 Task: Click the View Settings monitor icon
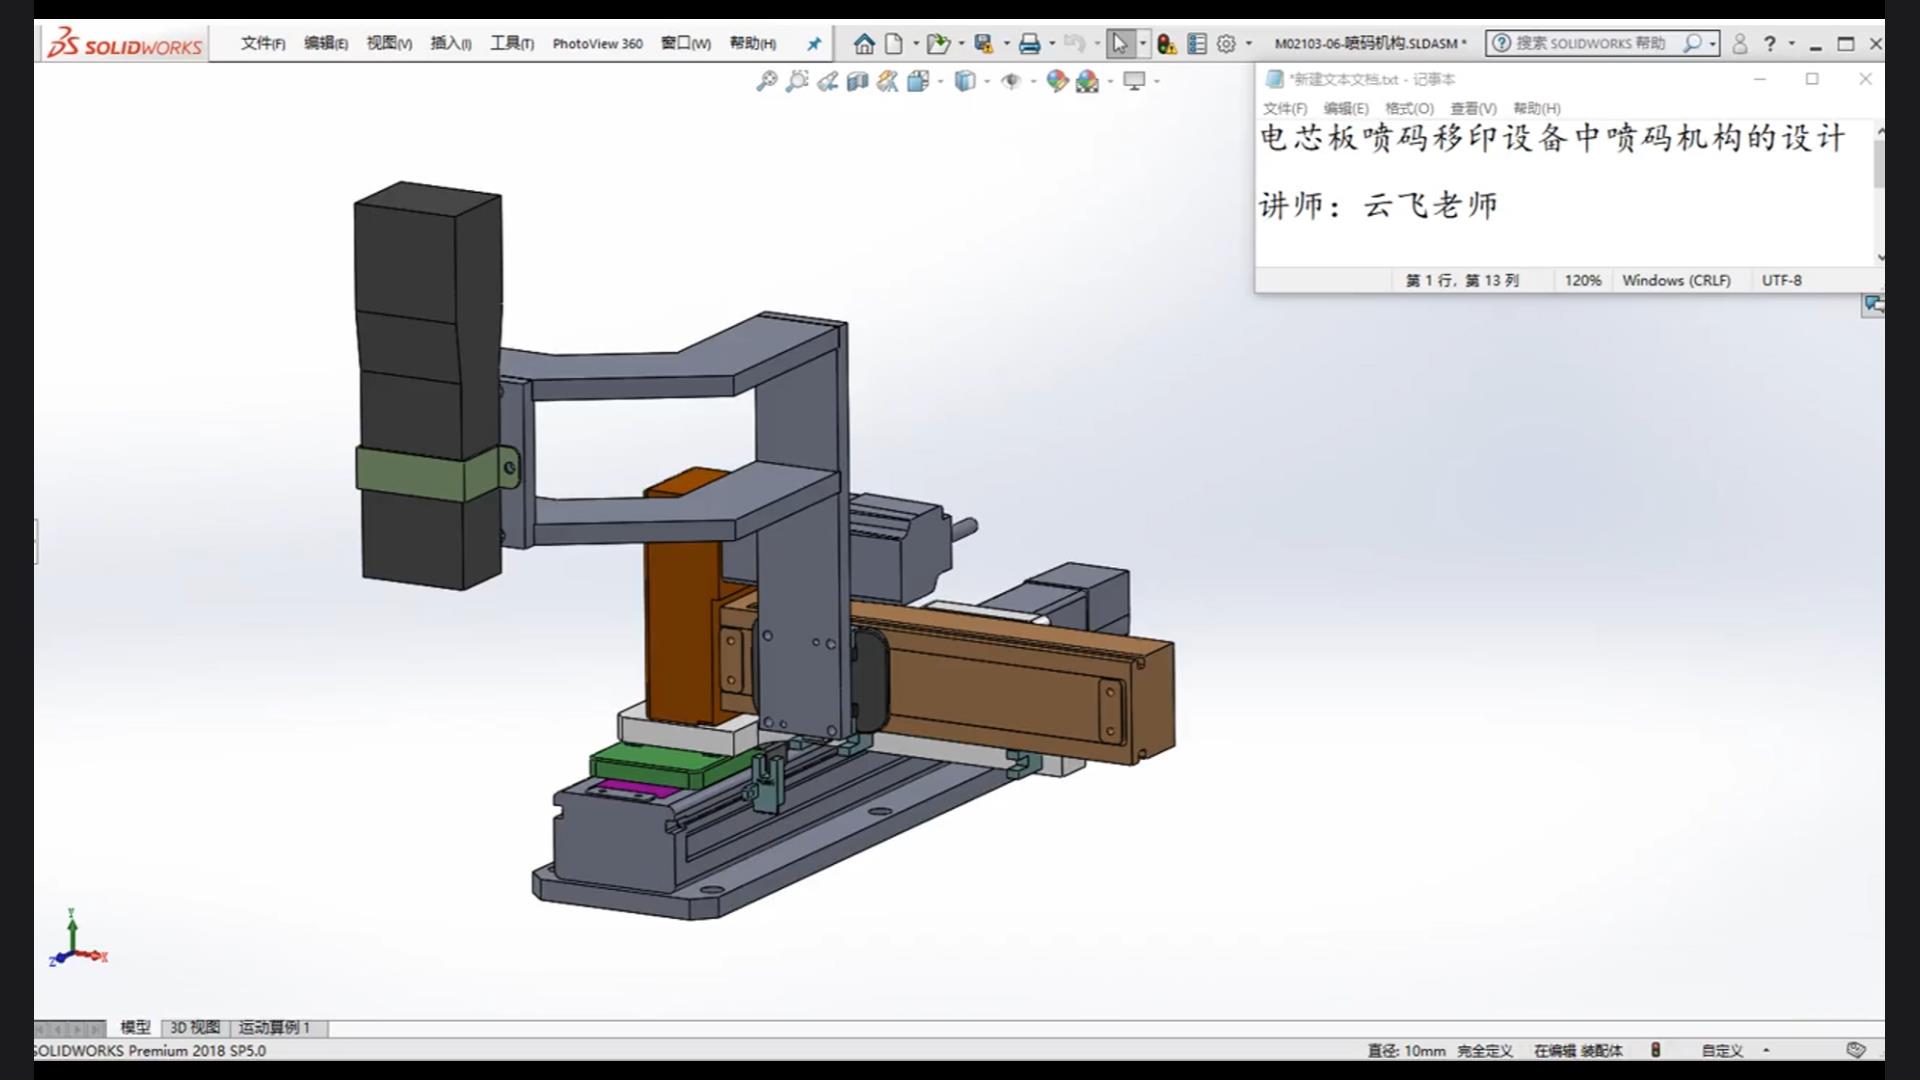coord(1134,81)
